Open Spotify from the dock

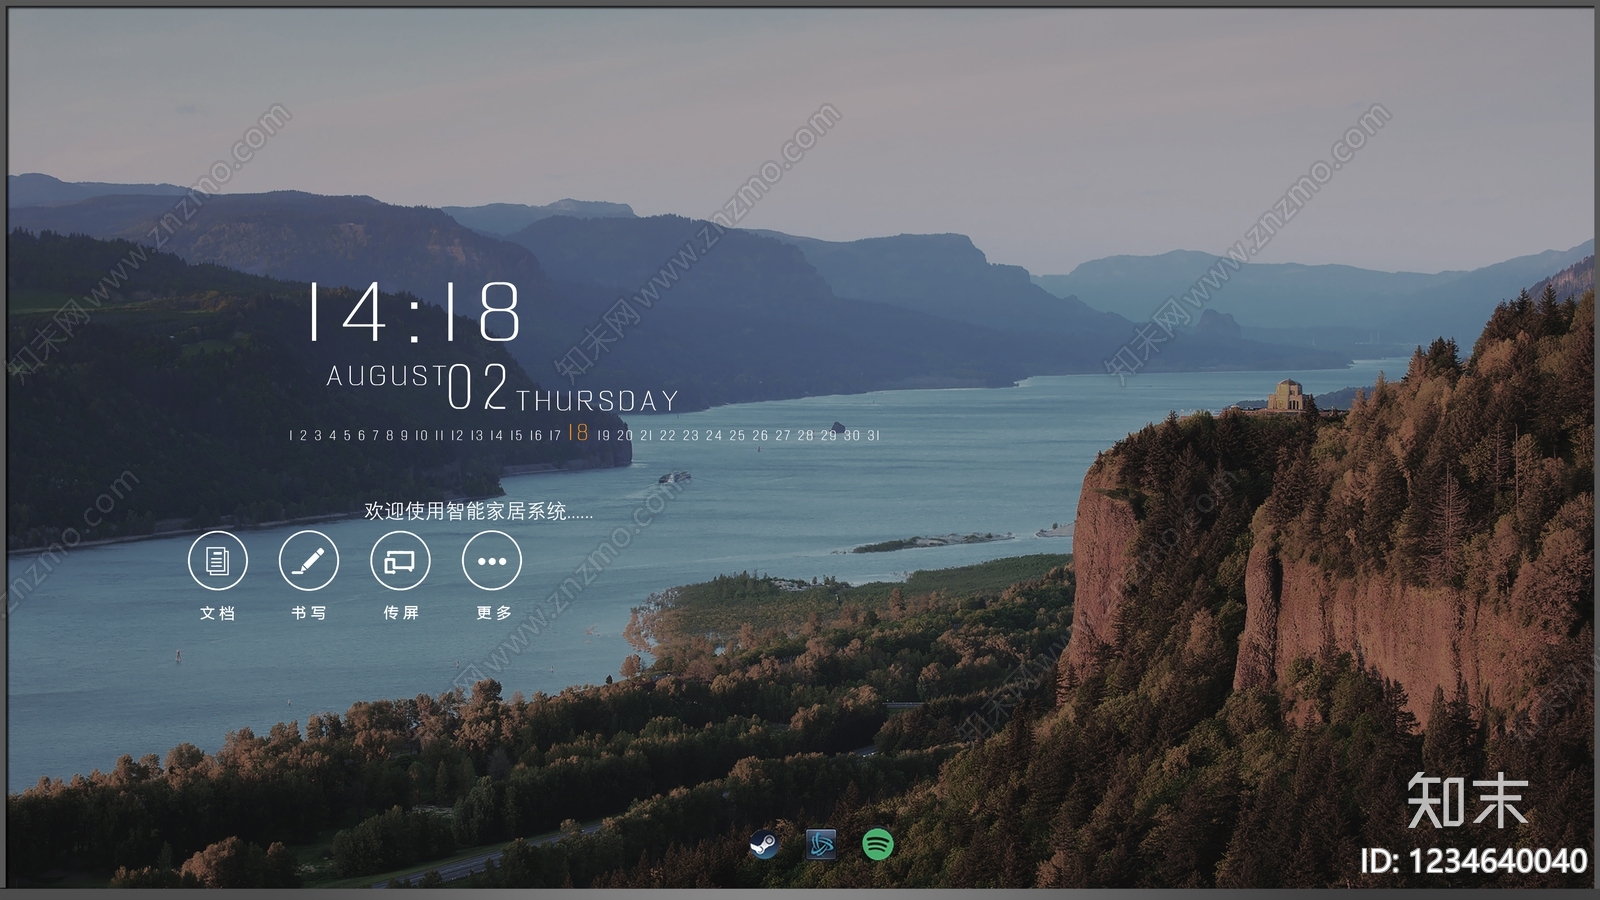pyautogui.click(x=878, y=845)
